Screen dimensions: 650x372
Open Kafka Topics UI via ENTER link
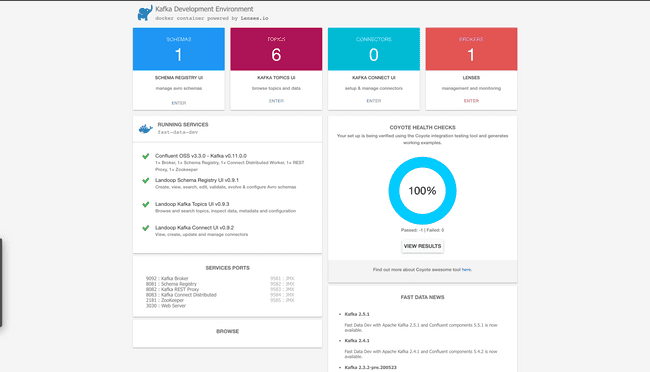click(x=276, y=101)
